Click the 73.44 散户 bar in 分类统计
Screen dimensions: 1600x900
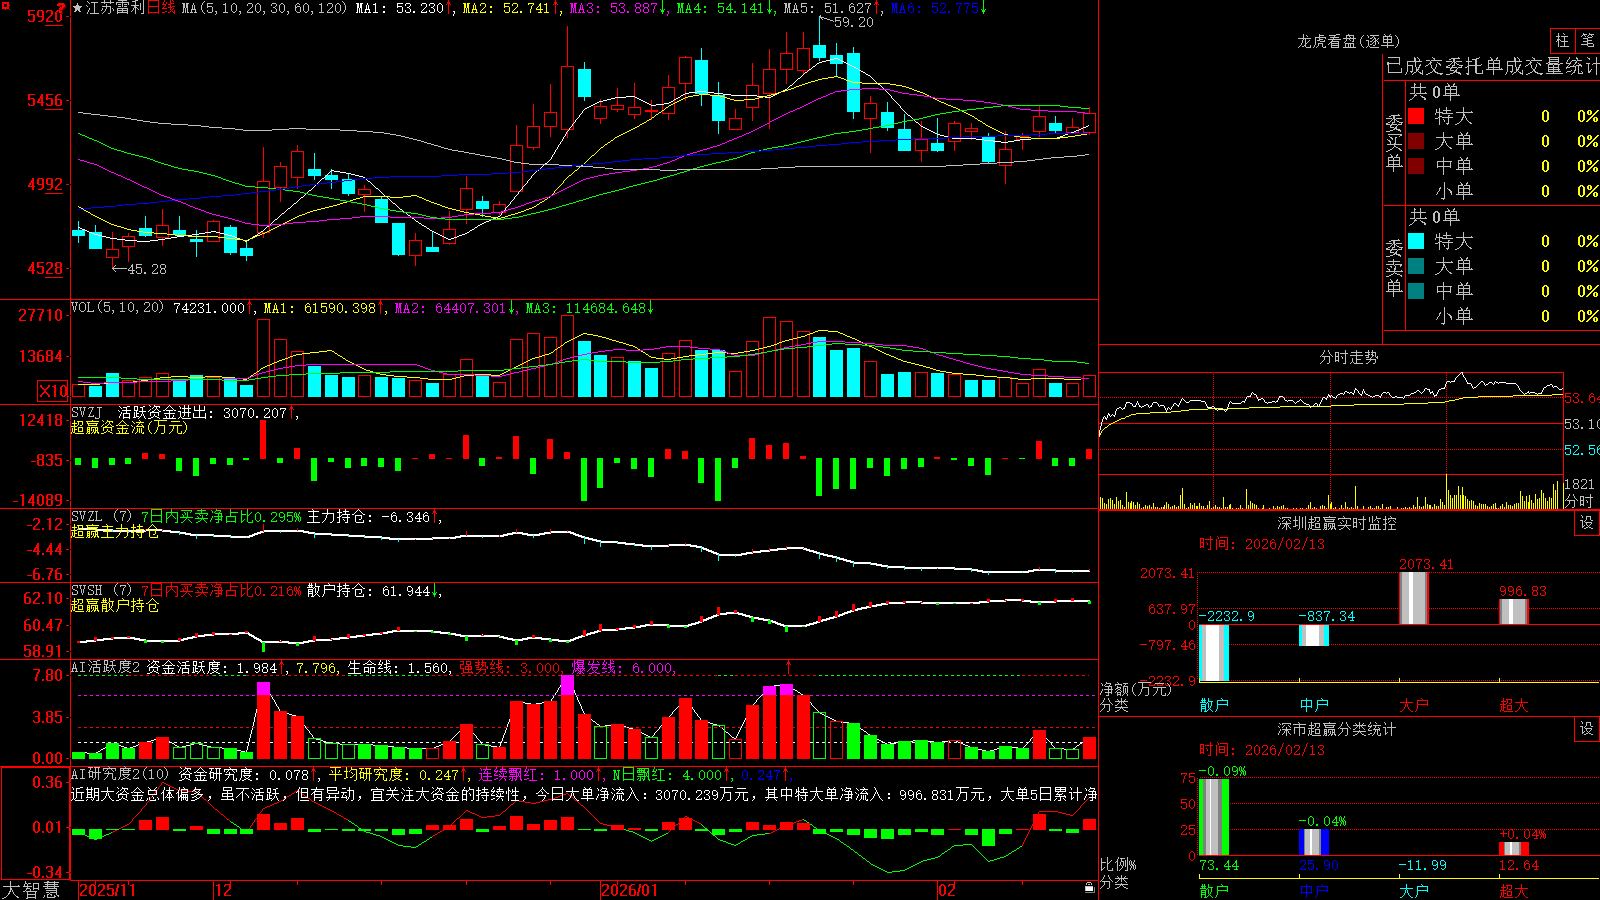pyautogui.click(x=1214, y=817)
